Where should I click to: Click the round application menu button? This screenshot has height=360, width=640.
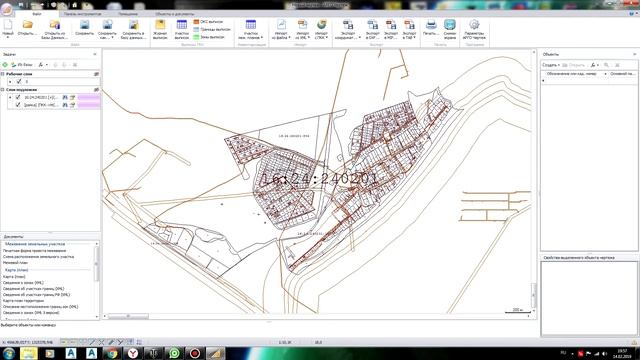tap(7, 9)
